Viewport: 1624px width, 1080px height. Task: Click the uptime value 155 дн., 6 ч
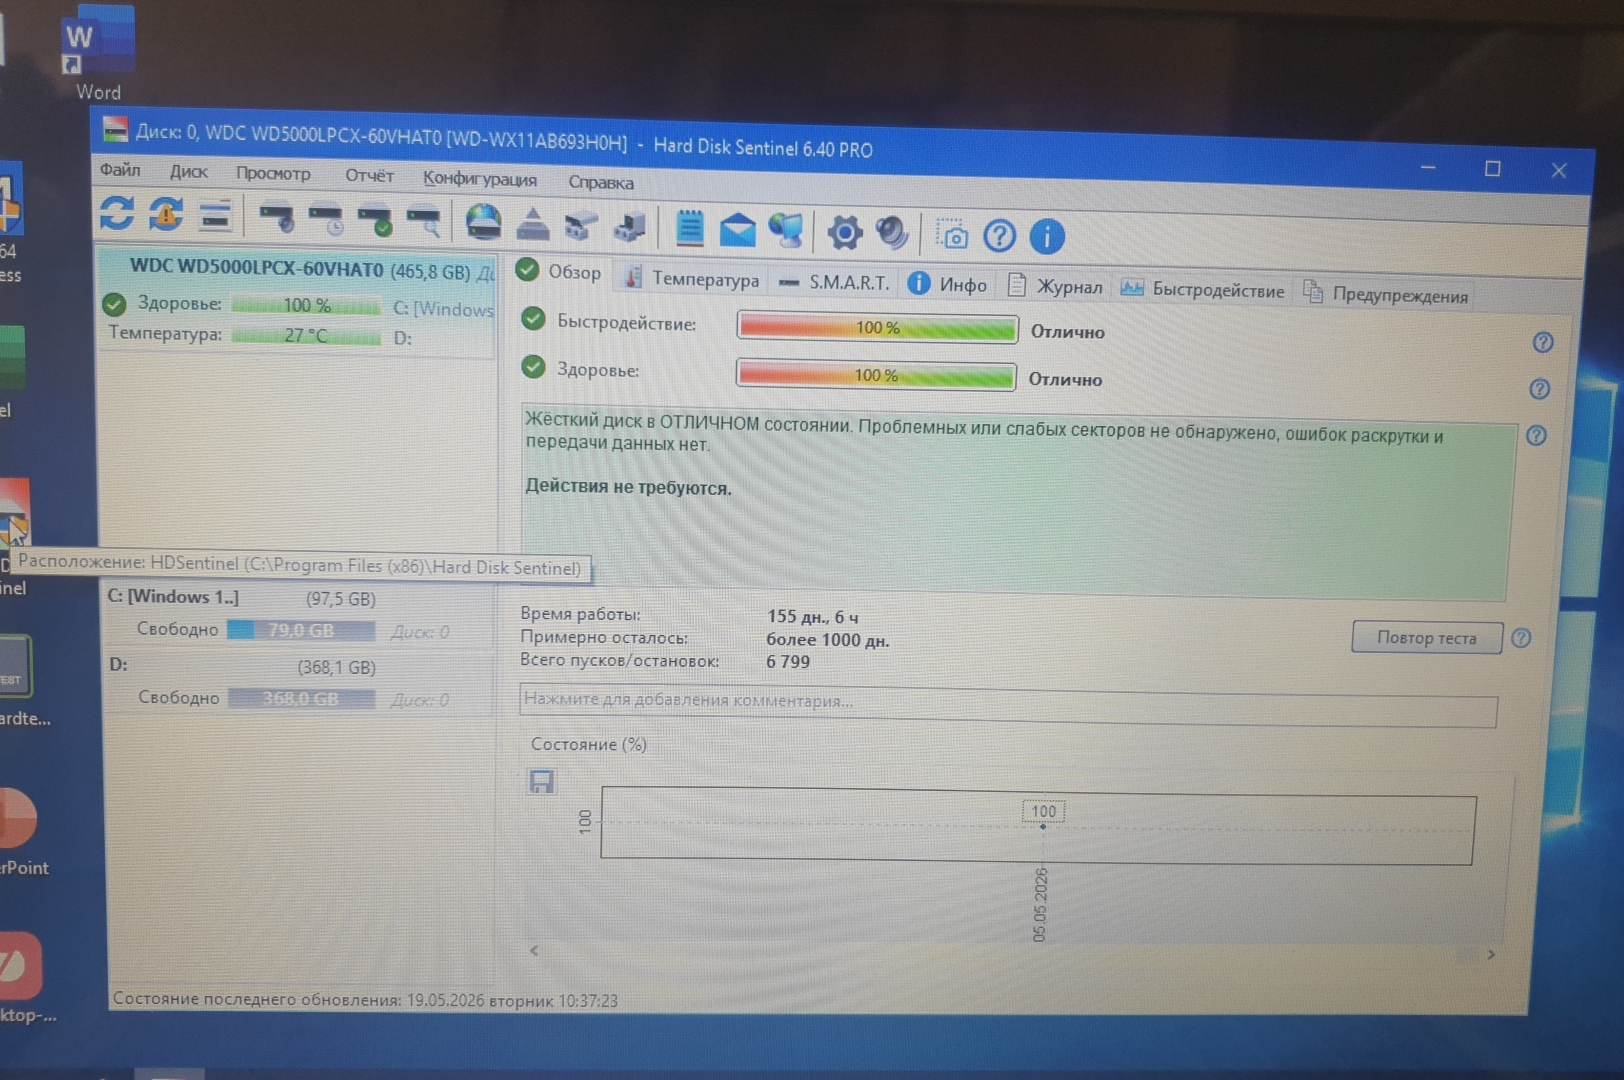click(813, 617)
